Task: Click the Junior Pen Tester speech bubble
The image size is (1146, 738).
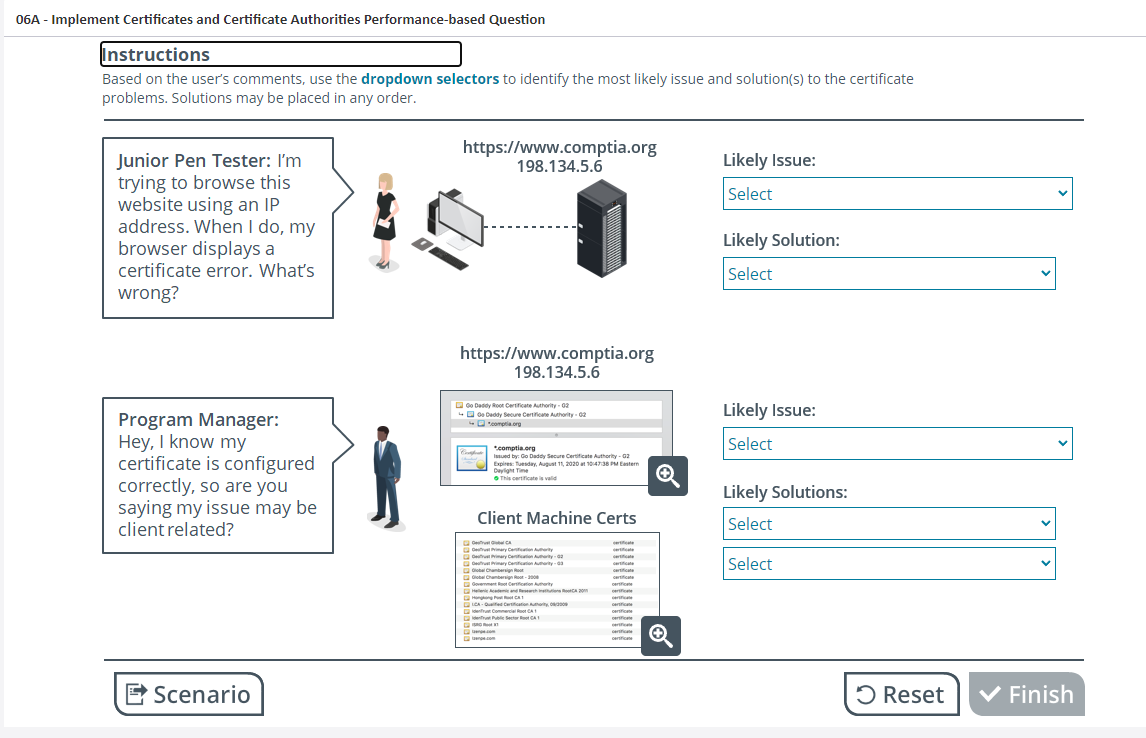Action: [217, 228]
